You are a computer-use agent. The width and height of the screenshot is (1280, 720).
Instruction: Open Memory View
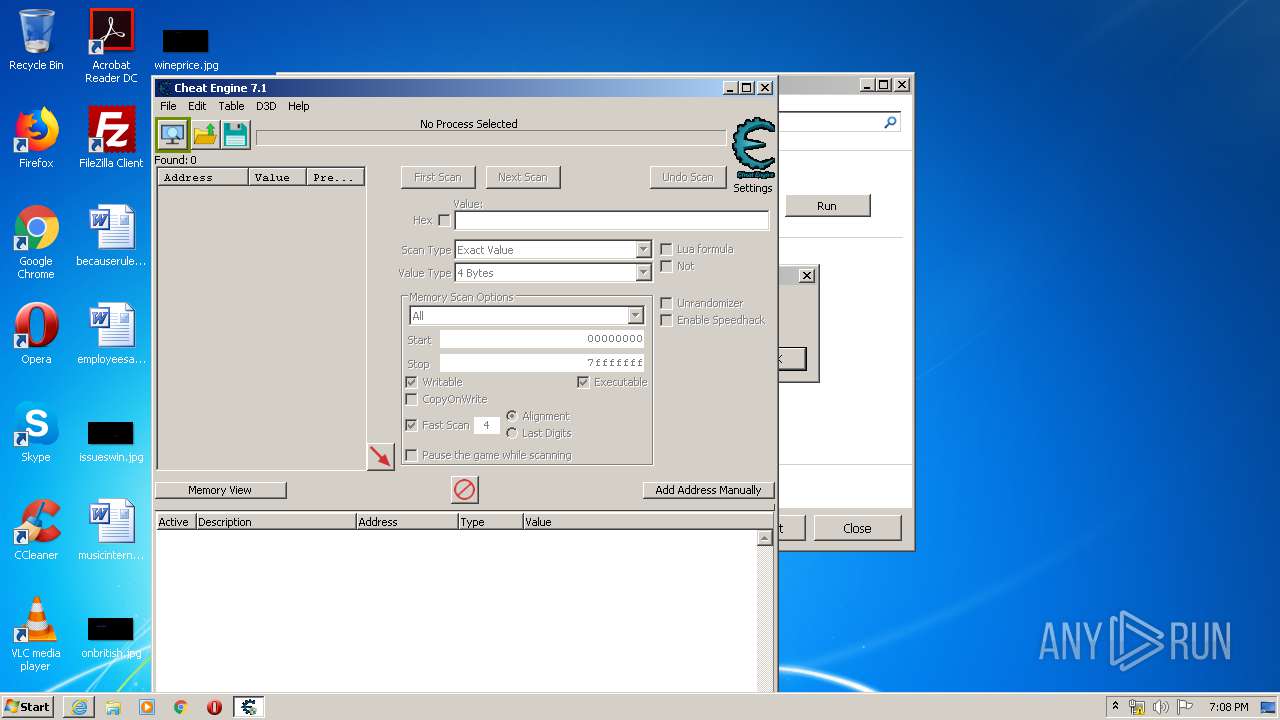(x=220, y=490)
